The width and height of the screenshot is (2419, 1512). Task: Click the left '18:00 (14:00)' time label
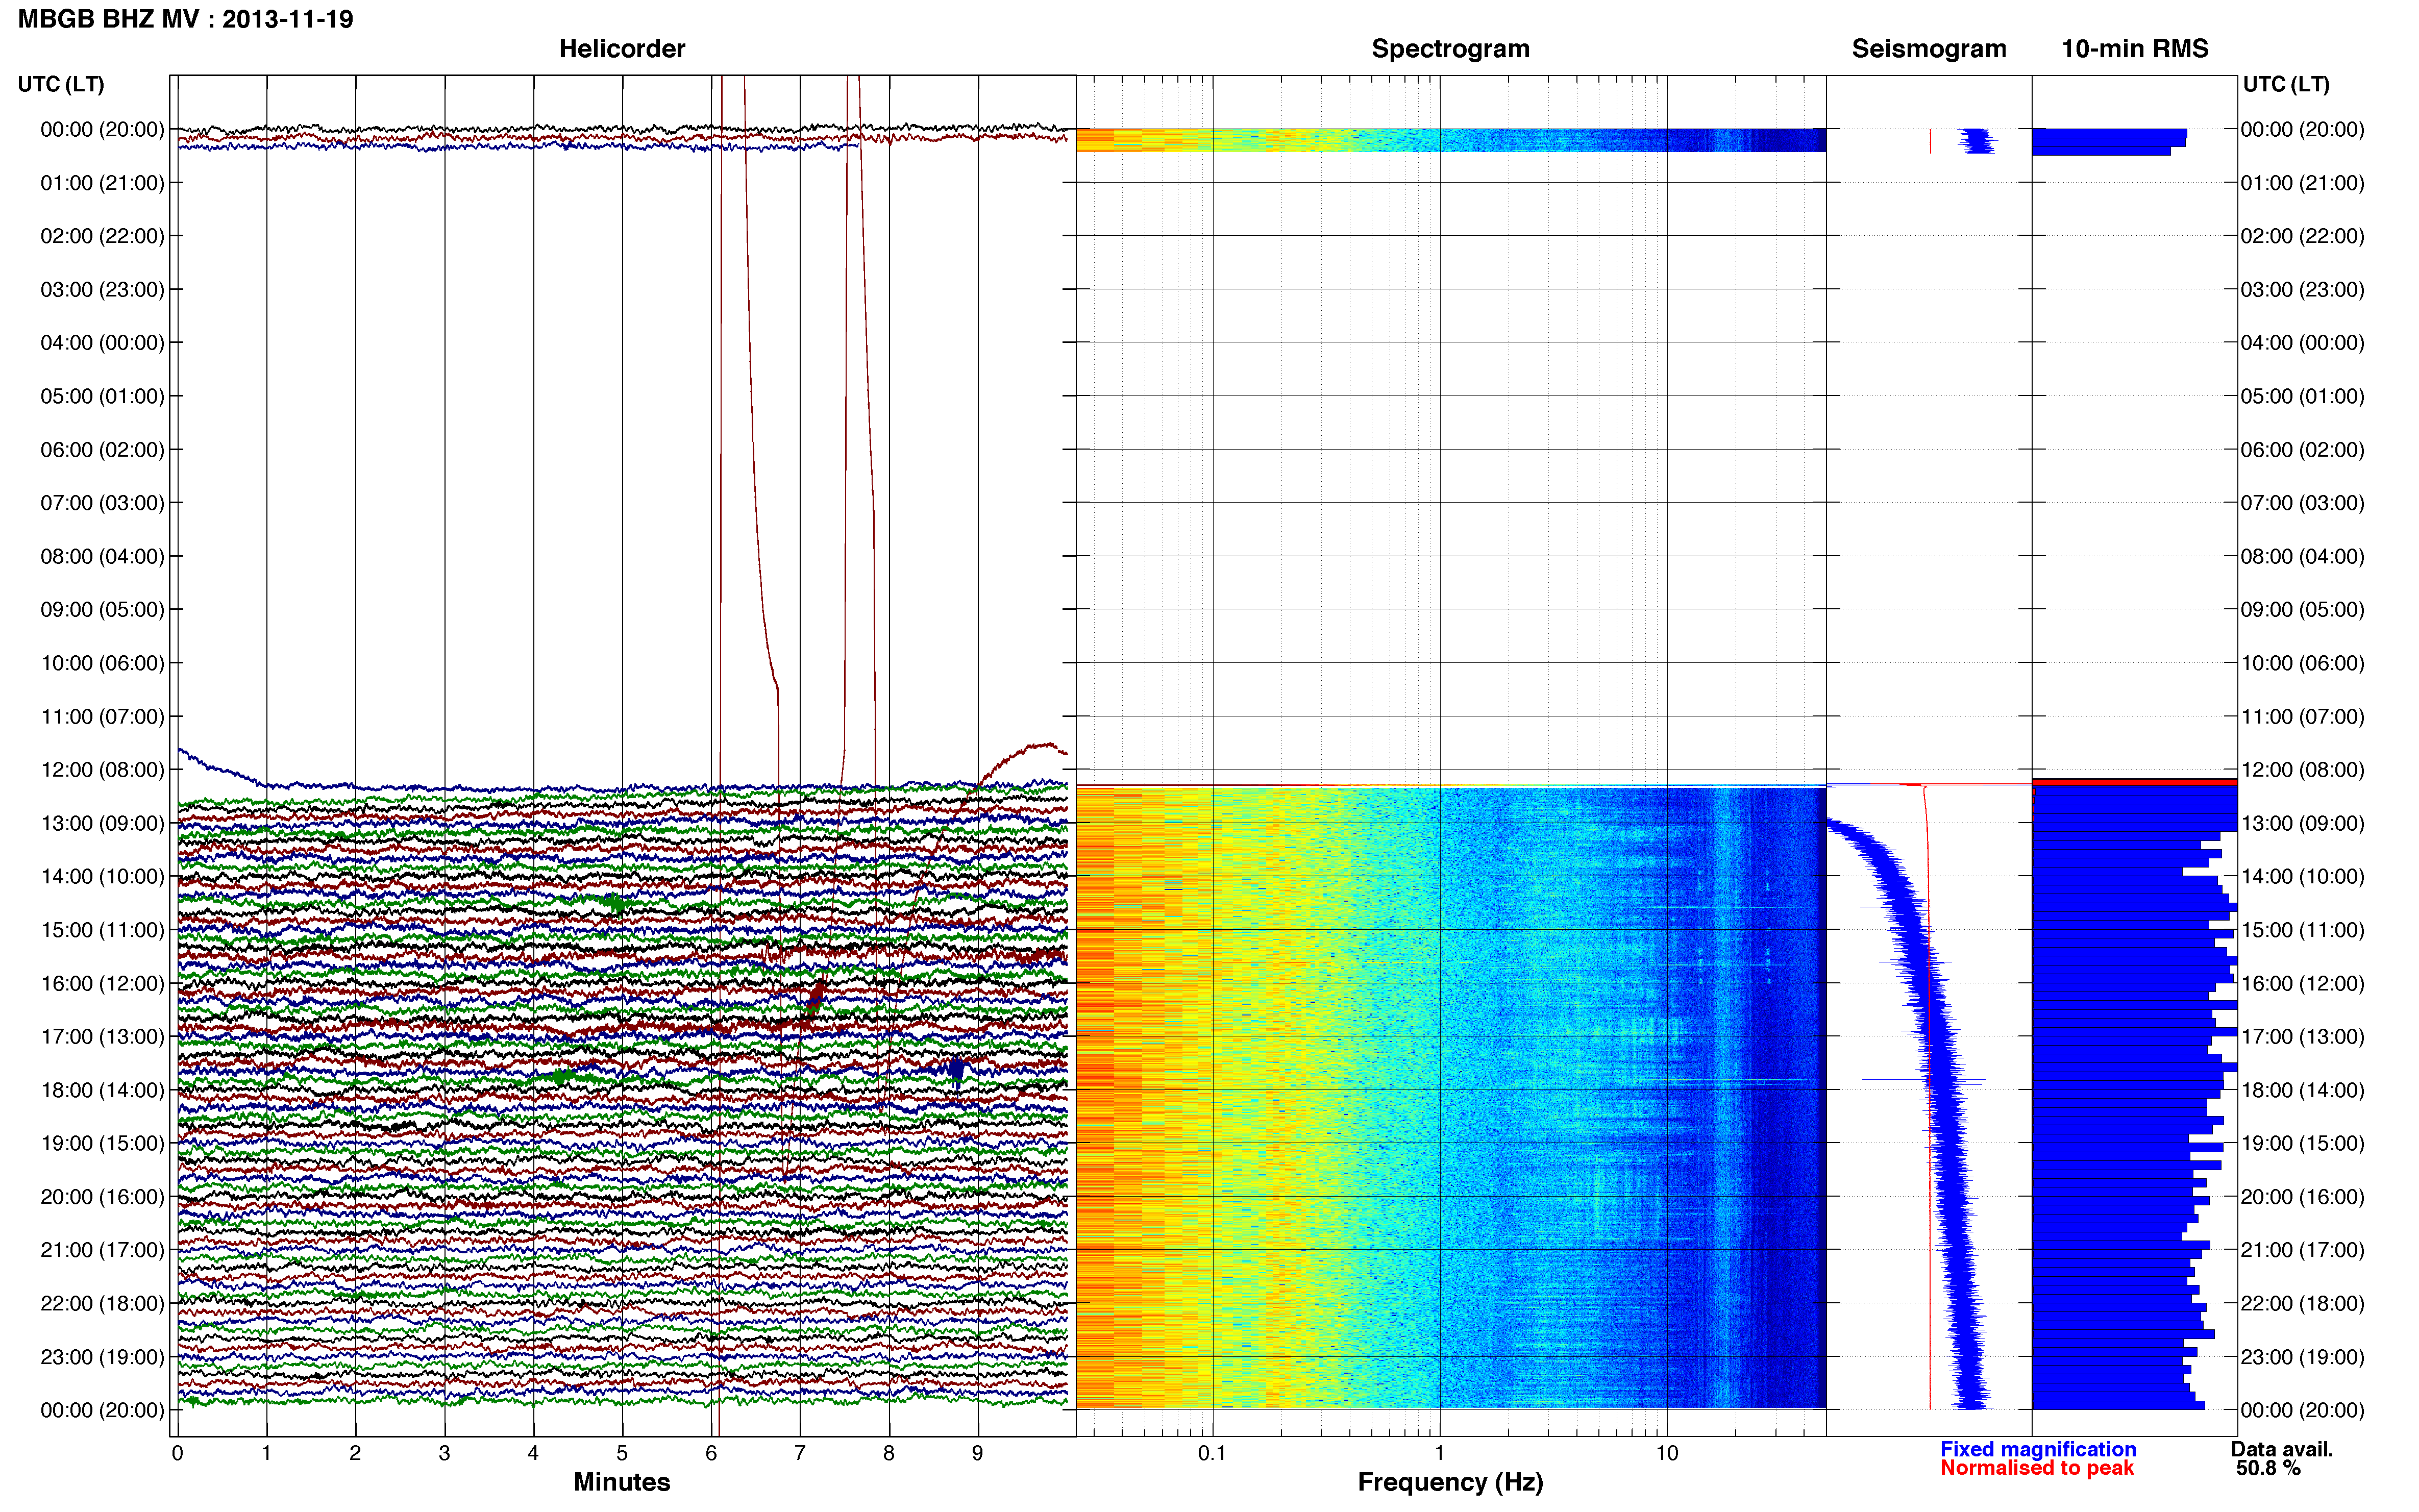point(102,1090)
